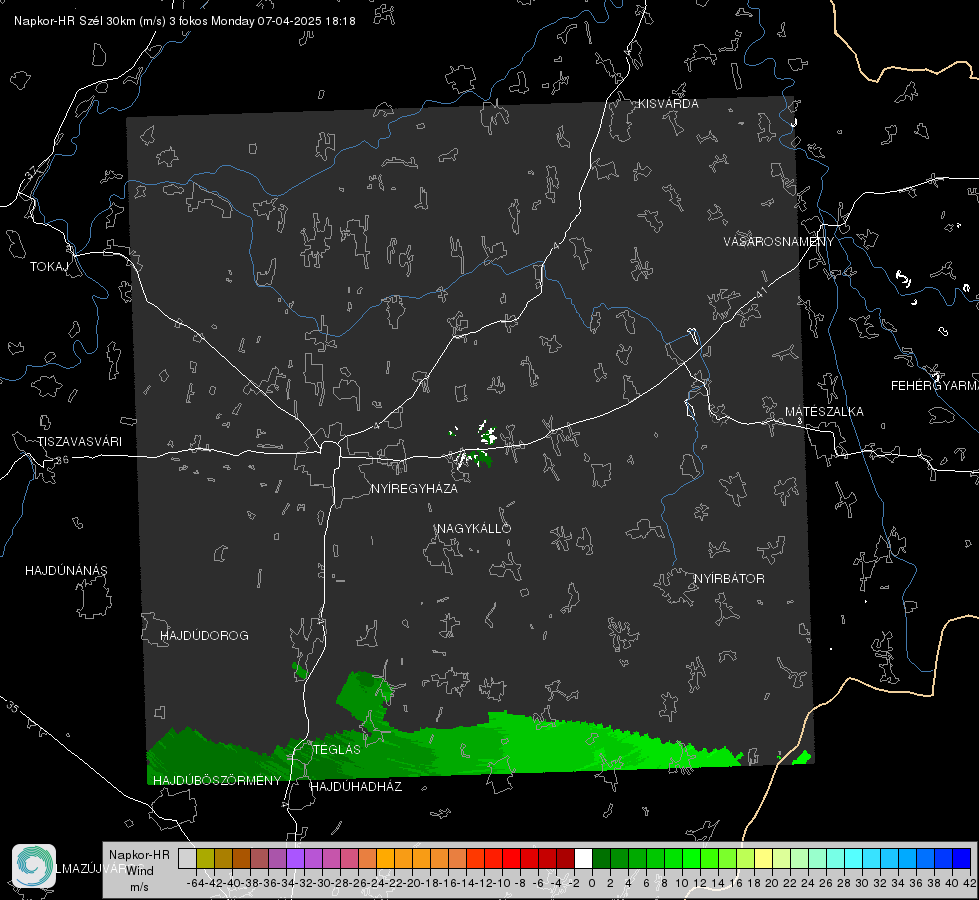
Task: Click the 'HAJDÚBÖSZÖRMÉNY' city label
Action: click(x=217, y=780)
